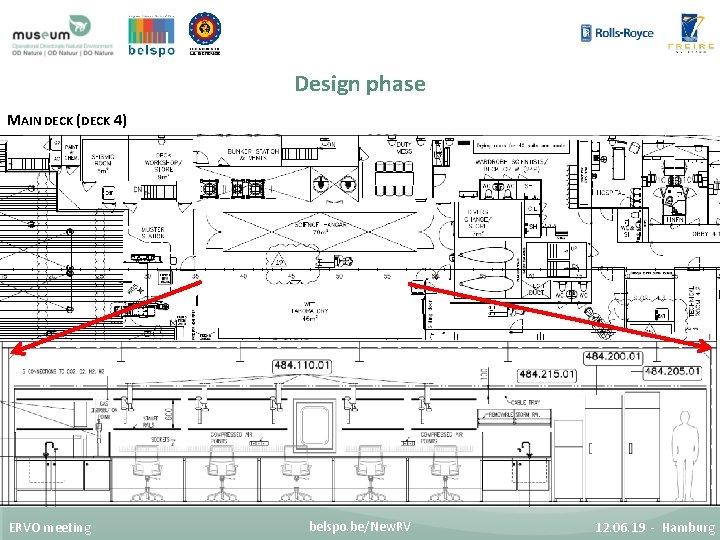Screen dimensions: 720x540
Task: Click the Technical Room vertical label
Action: click(x=693, y=301)
